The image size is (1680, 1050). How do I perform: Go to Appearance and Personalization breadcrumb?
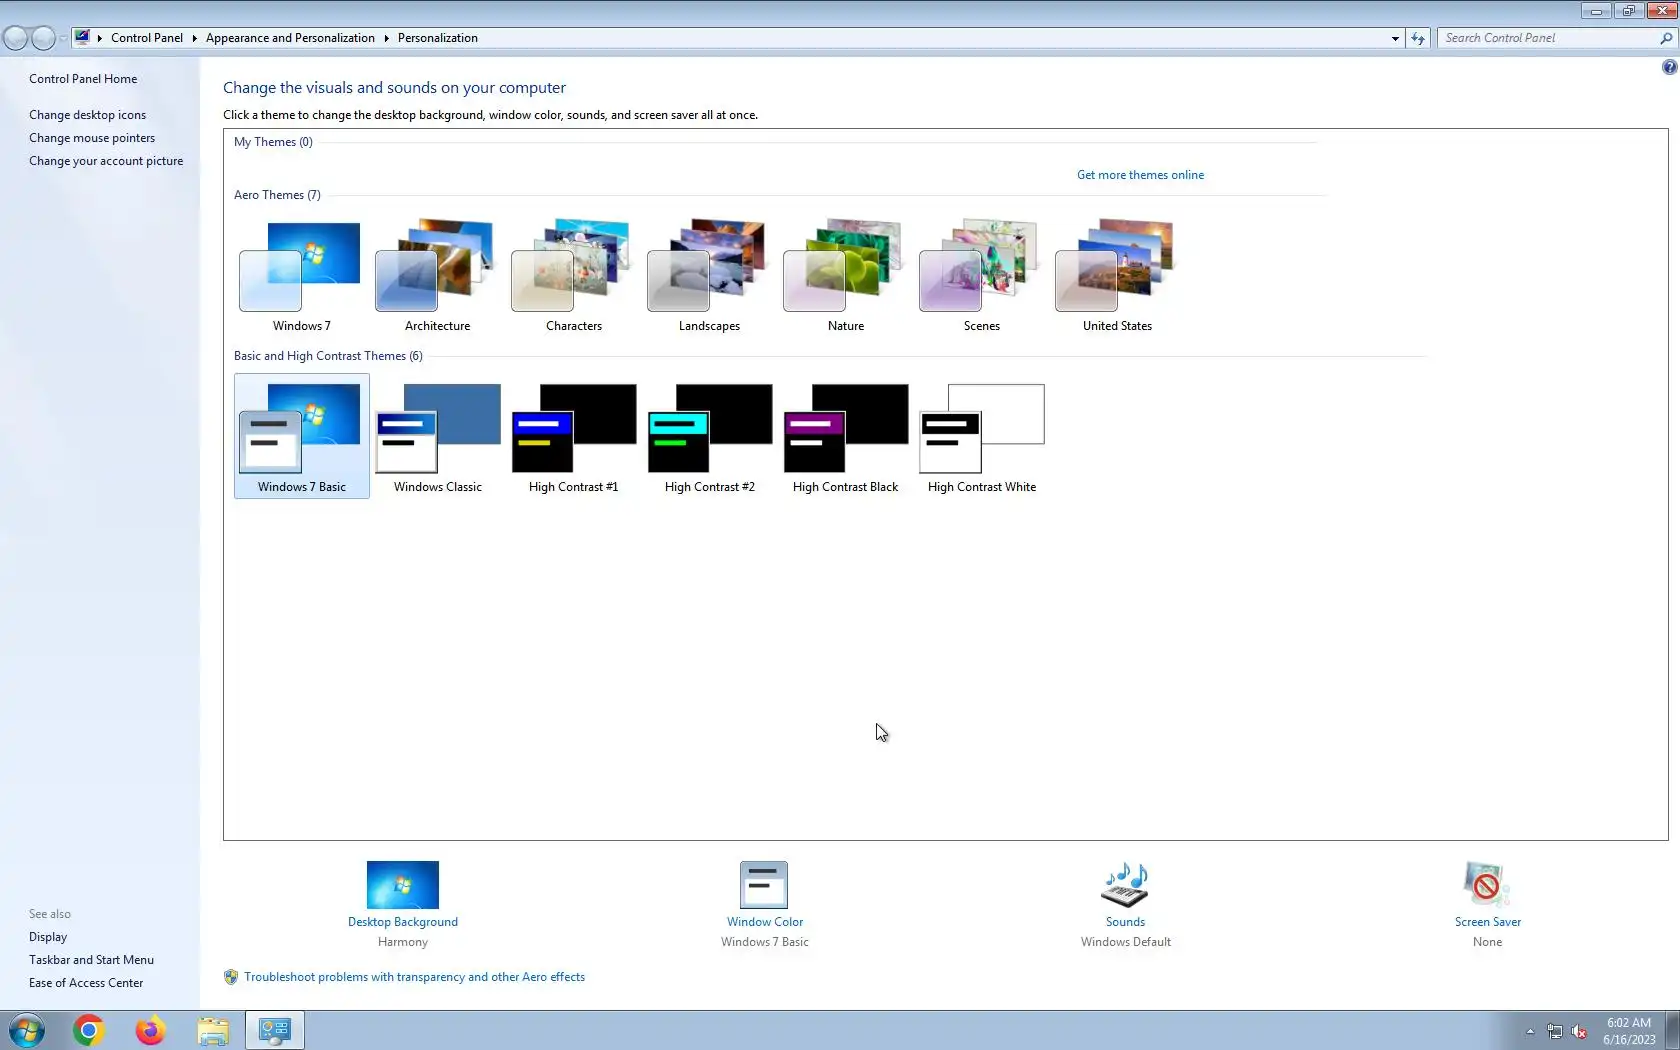click(x=290, y=38)
